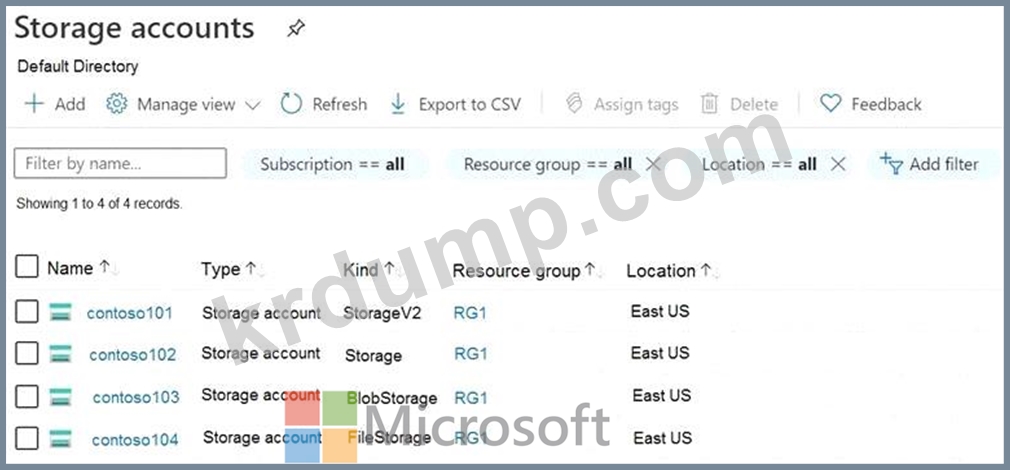Open the contoso103 storage account link
1010x470 pixels.
136,397
